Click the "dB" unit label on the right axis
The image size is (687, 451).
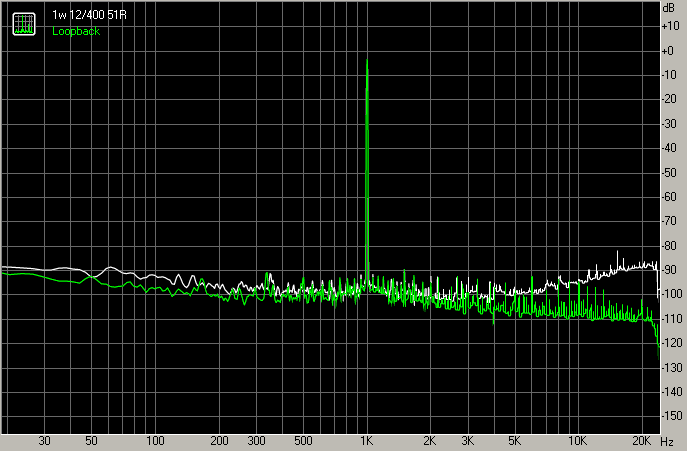click(669, 7)
